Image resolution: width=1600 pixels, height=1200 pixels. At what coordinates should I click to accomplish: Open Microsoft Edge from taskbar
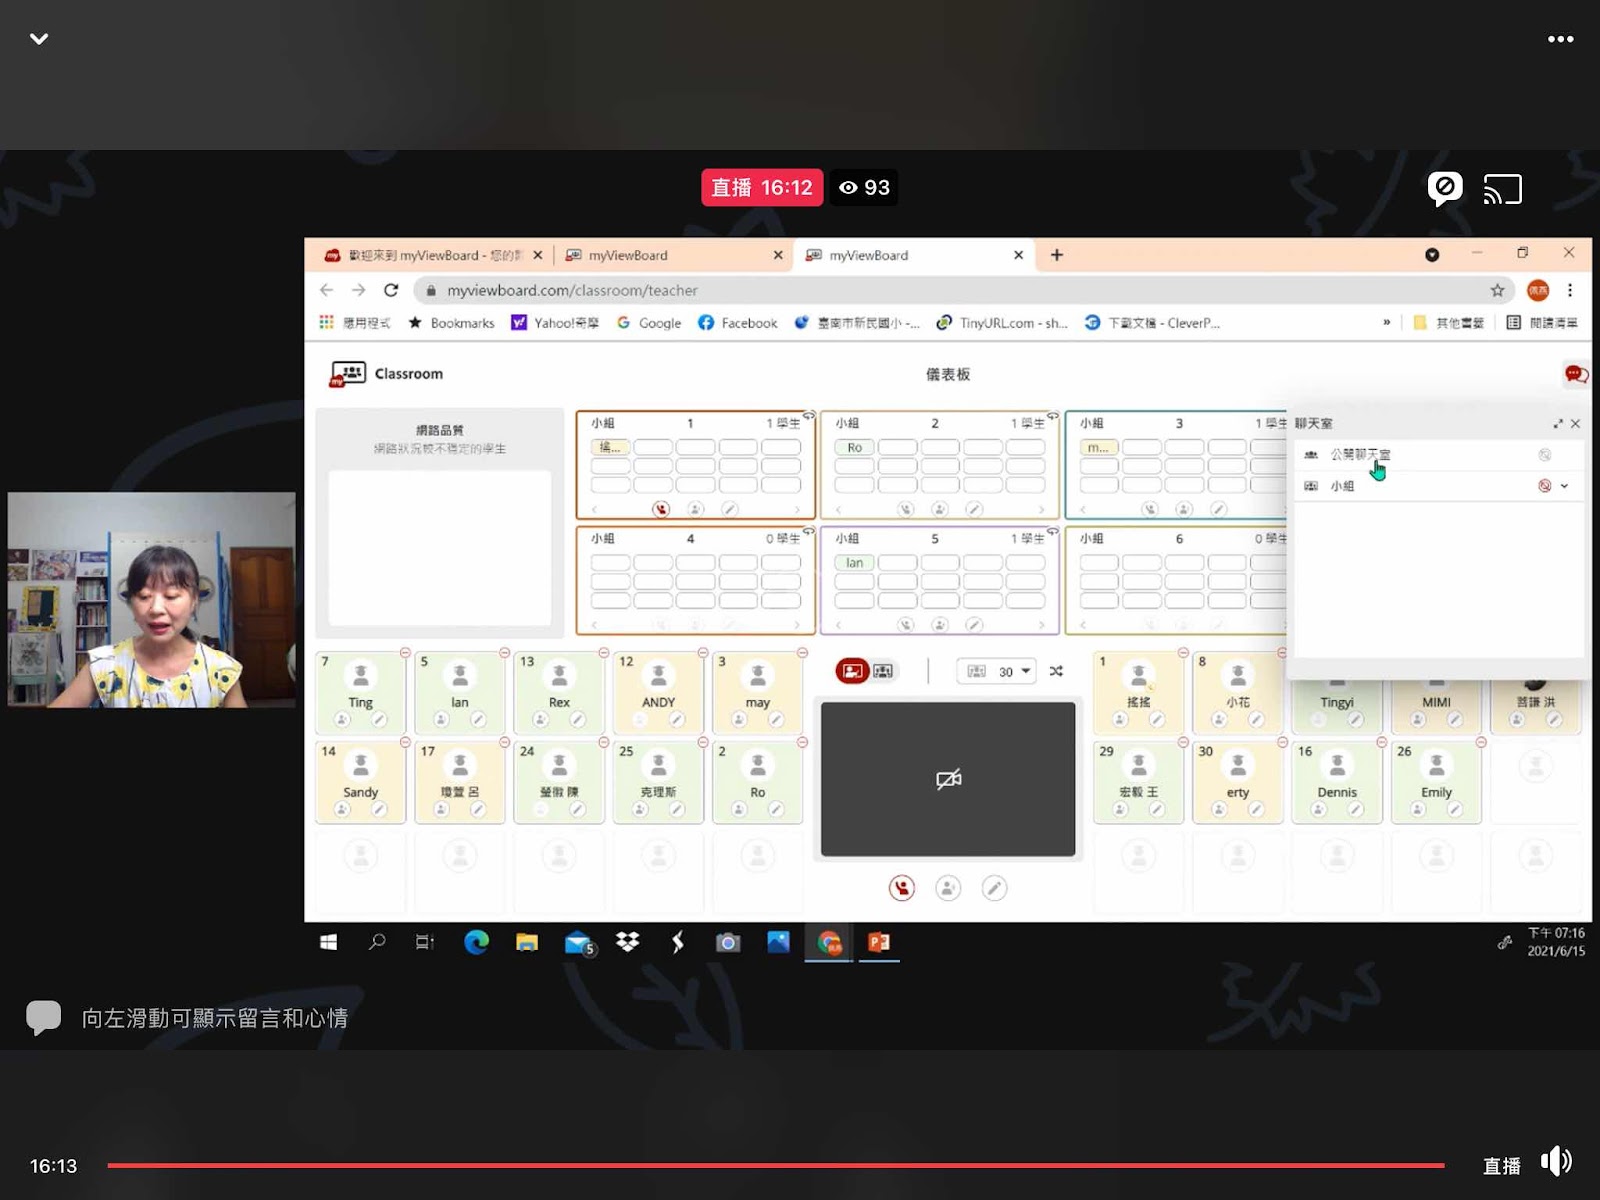coord(476,942)
